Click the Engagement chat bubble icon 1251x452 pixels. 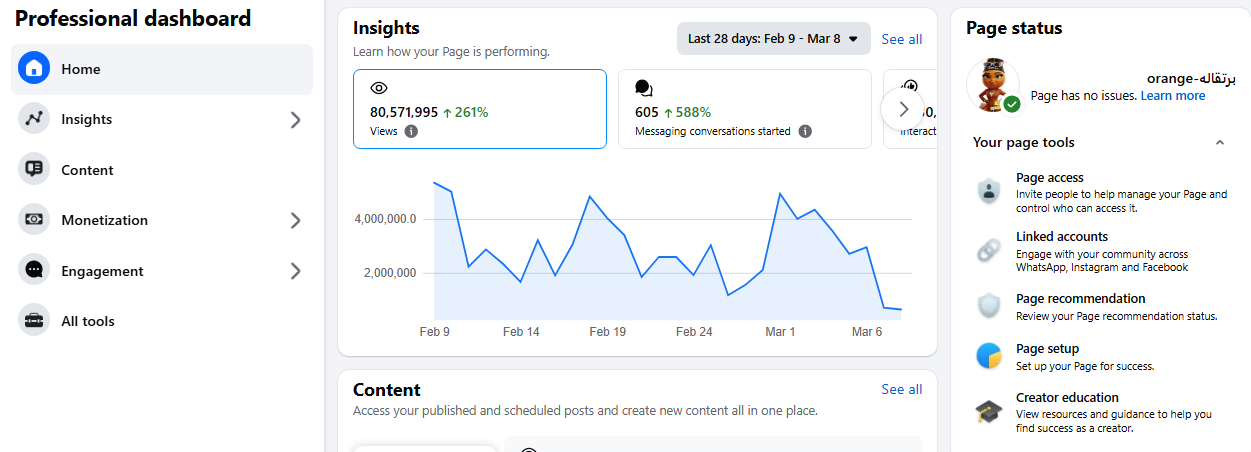pyautogui.click(x=34, y=271)
